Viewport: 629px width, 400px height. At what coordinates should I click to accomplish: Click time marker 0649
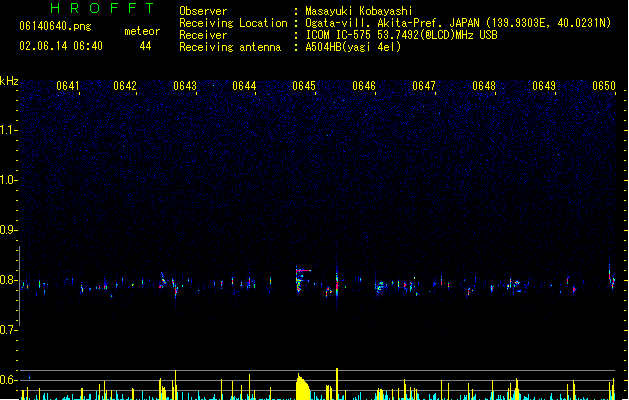(544, 86)
